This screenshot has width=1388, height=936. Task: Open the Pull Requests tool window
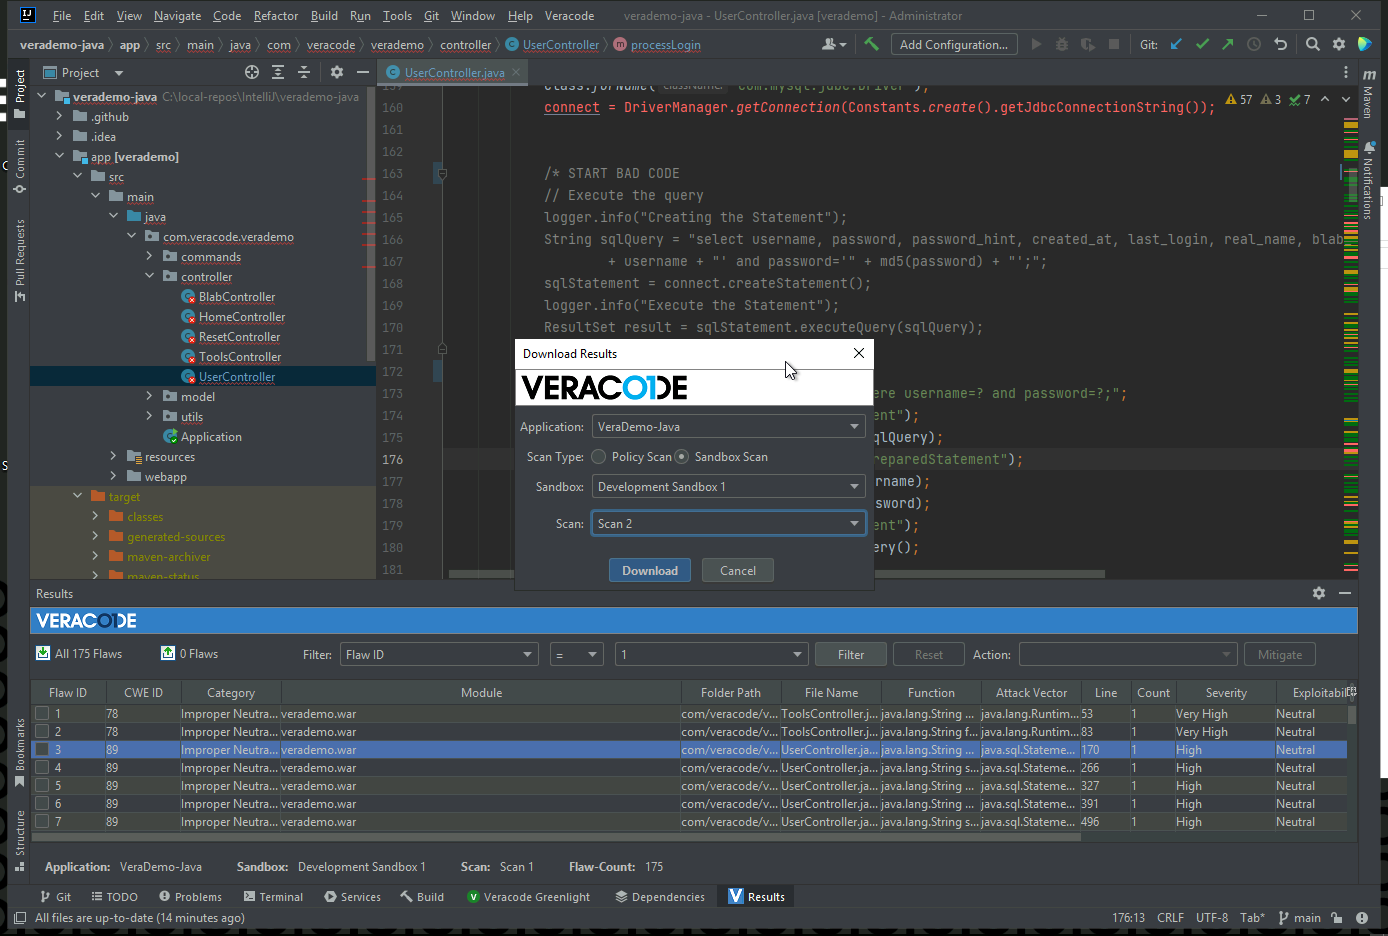[x=19, y=260]
